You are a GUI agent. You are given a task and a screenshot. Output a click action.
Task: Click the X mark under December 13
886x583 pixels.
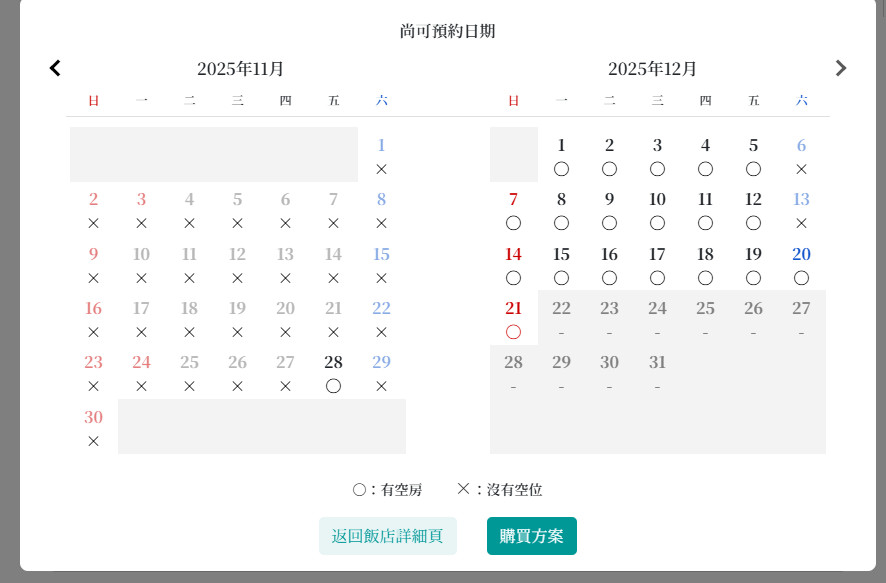(801, 223)
